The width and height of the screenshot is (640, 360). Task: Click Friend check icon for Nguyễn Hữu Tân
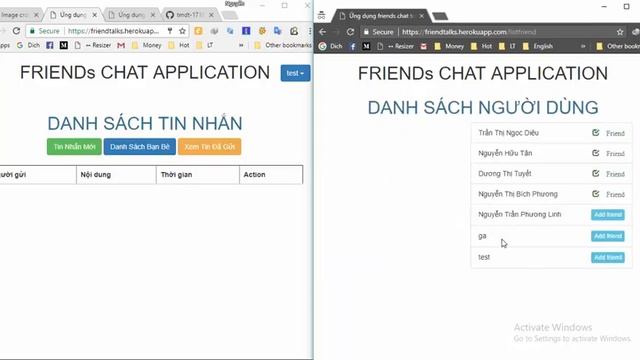click(x=596, y=153)
